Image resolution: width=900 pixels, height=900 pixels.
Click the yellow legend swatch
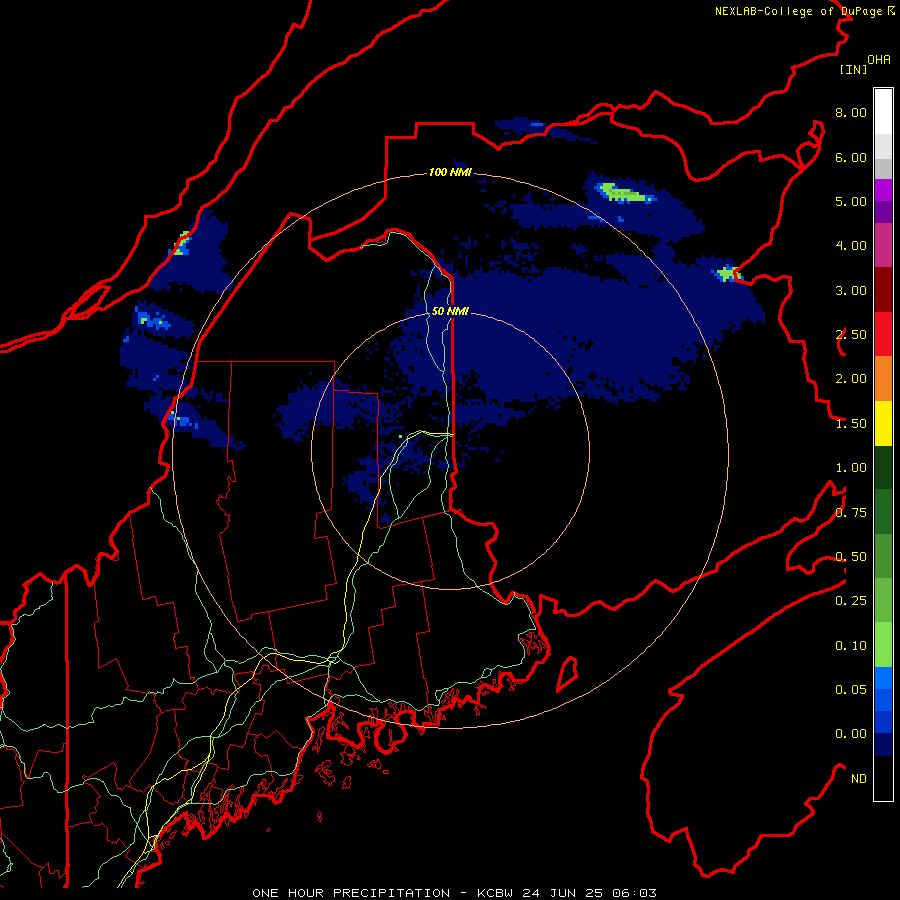click(x=883, y=424)
